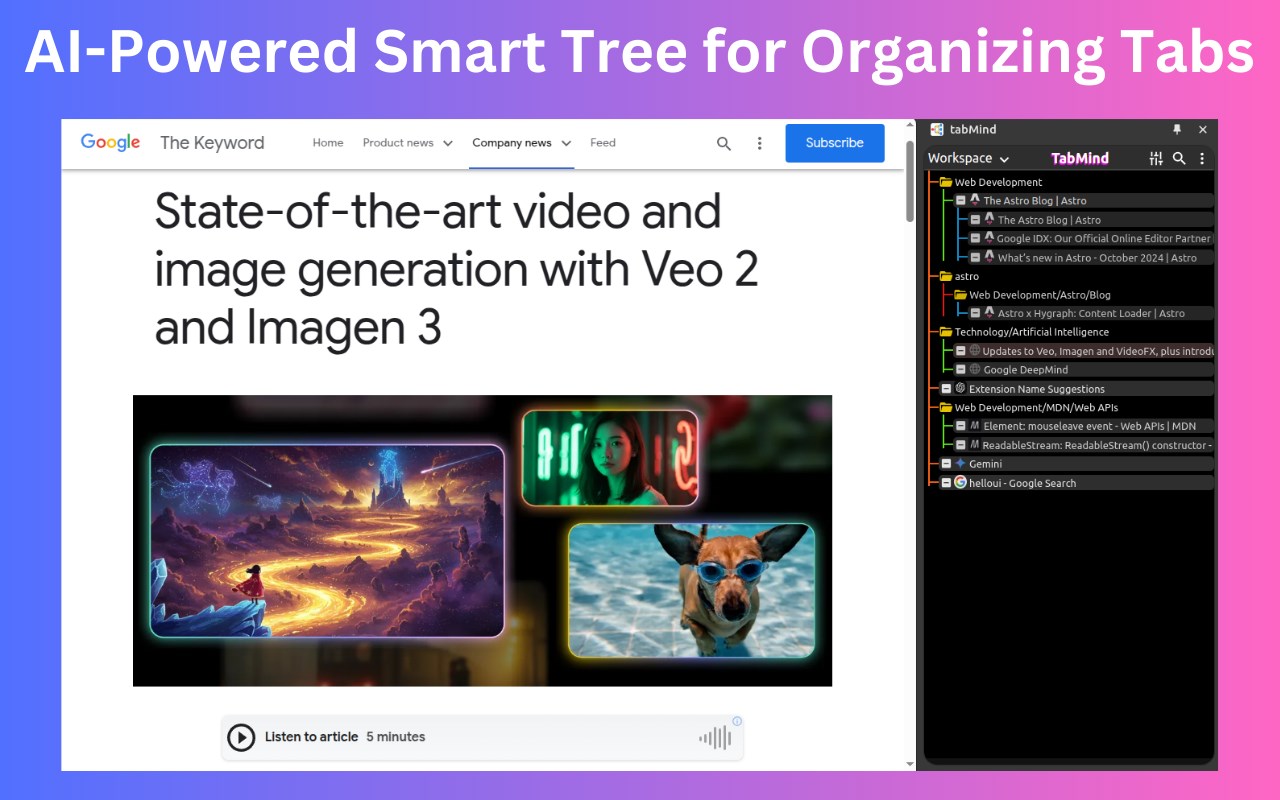Viewport: 1280px width, 800px height.
Task: Click the article page vertical scrollbar thumb
Action: coord(910,182)
